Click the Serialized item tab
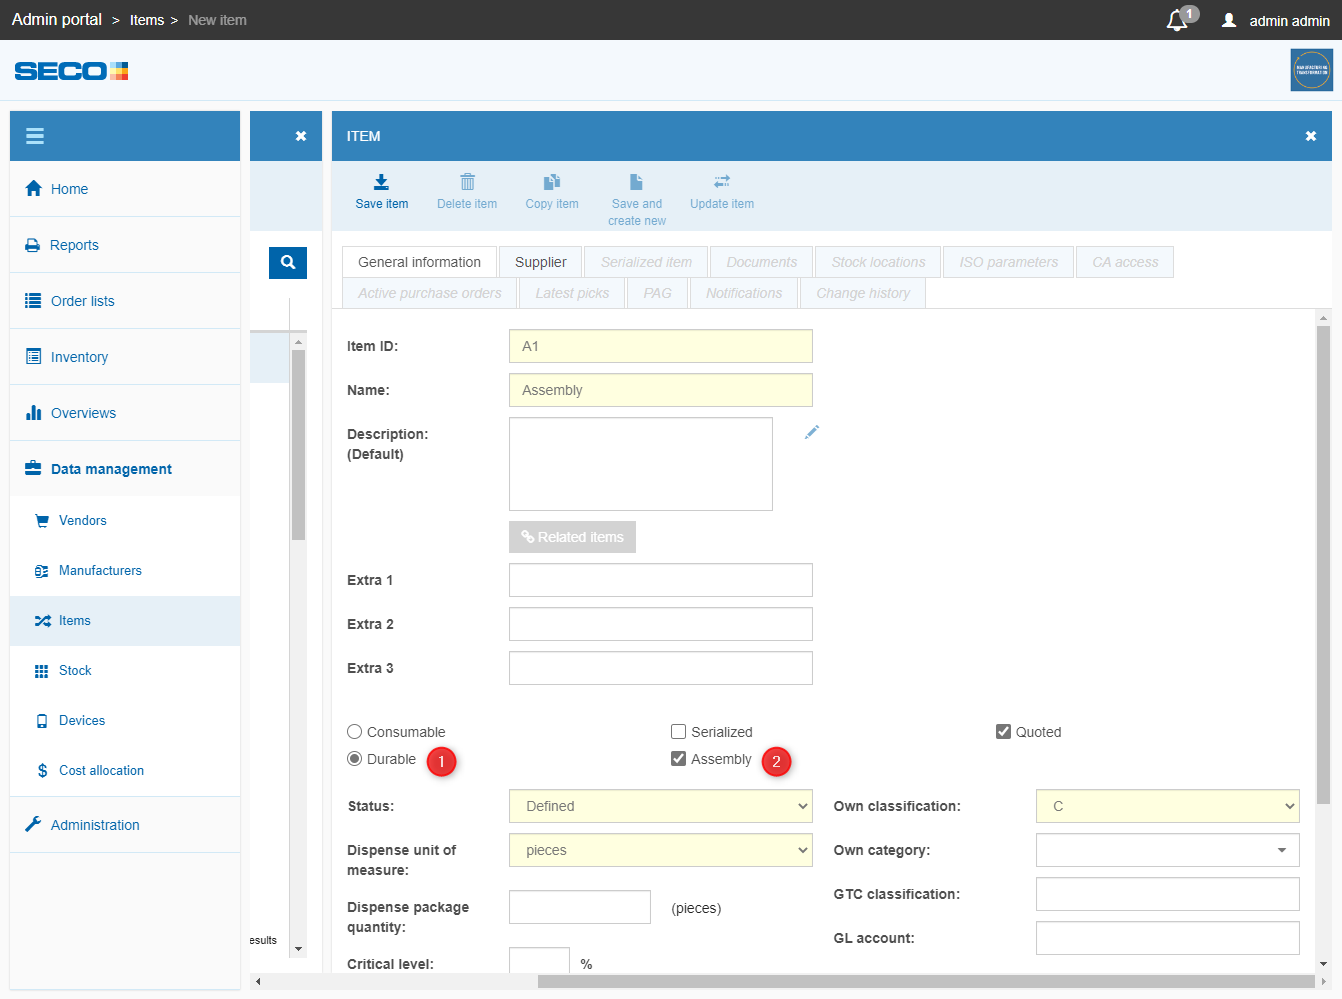The width and height of the screenshot is (1342, 999). click(646, 262)
